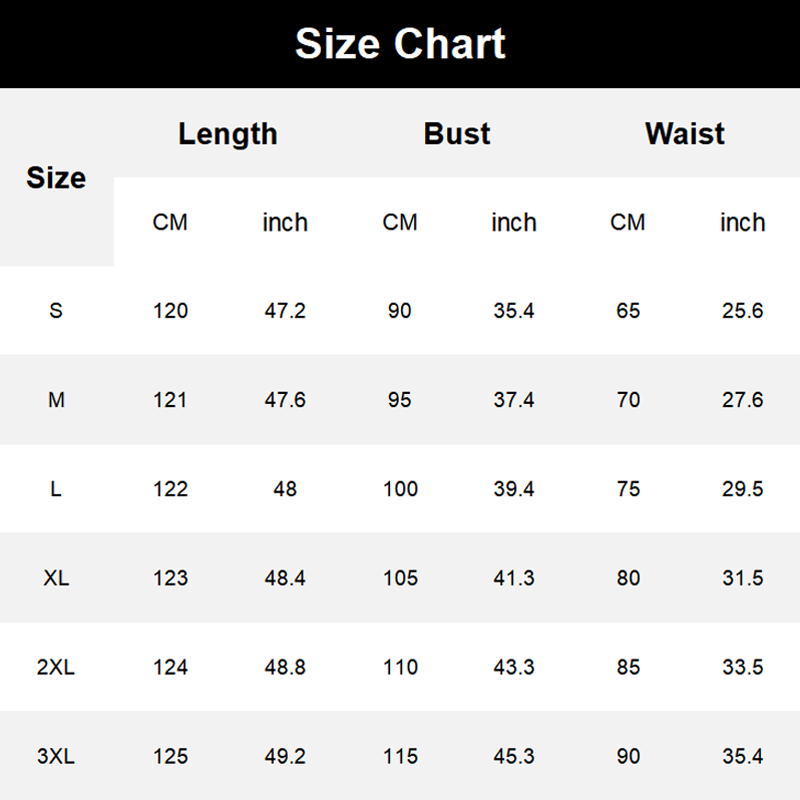Select the Size column header
Image resolution: width=800 pixels, height=800 pixels.
coord(56,178)
